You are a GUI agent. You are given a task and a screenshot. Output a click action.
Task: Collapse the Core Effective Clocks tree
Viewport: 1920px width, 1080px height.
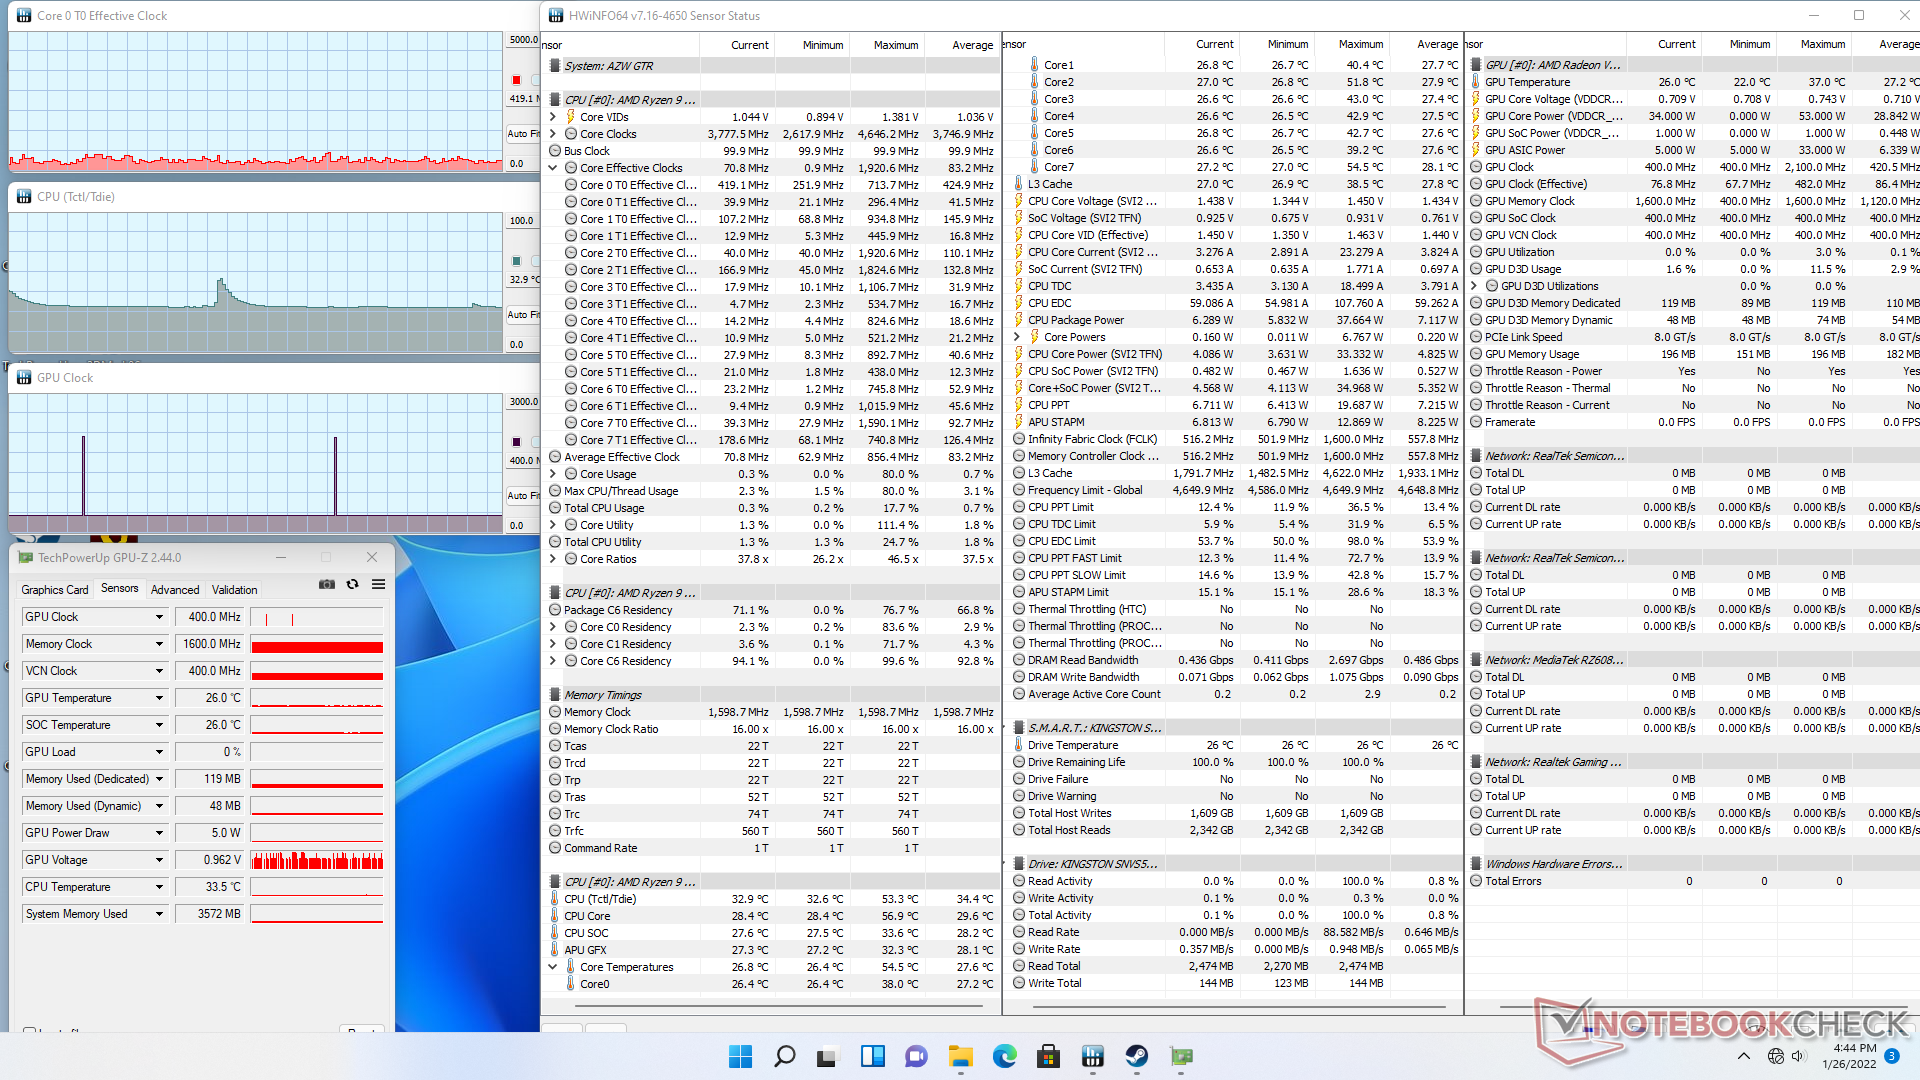click(x=553, y=168)
